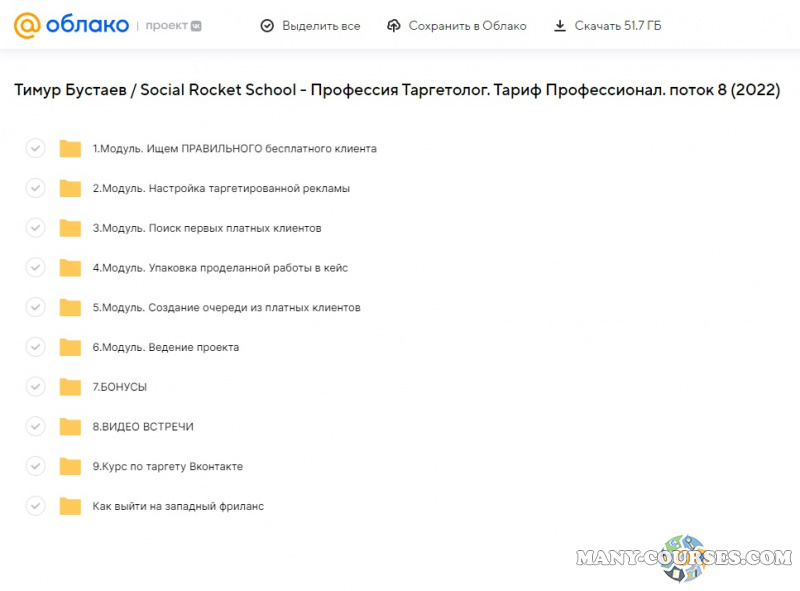Select checkbox for 1.Модуль folder
800x591 pixels.
point(35,149)
